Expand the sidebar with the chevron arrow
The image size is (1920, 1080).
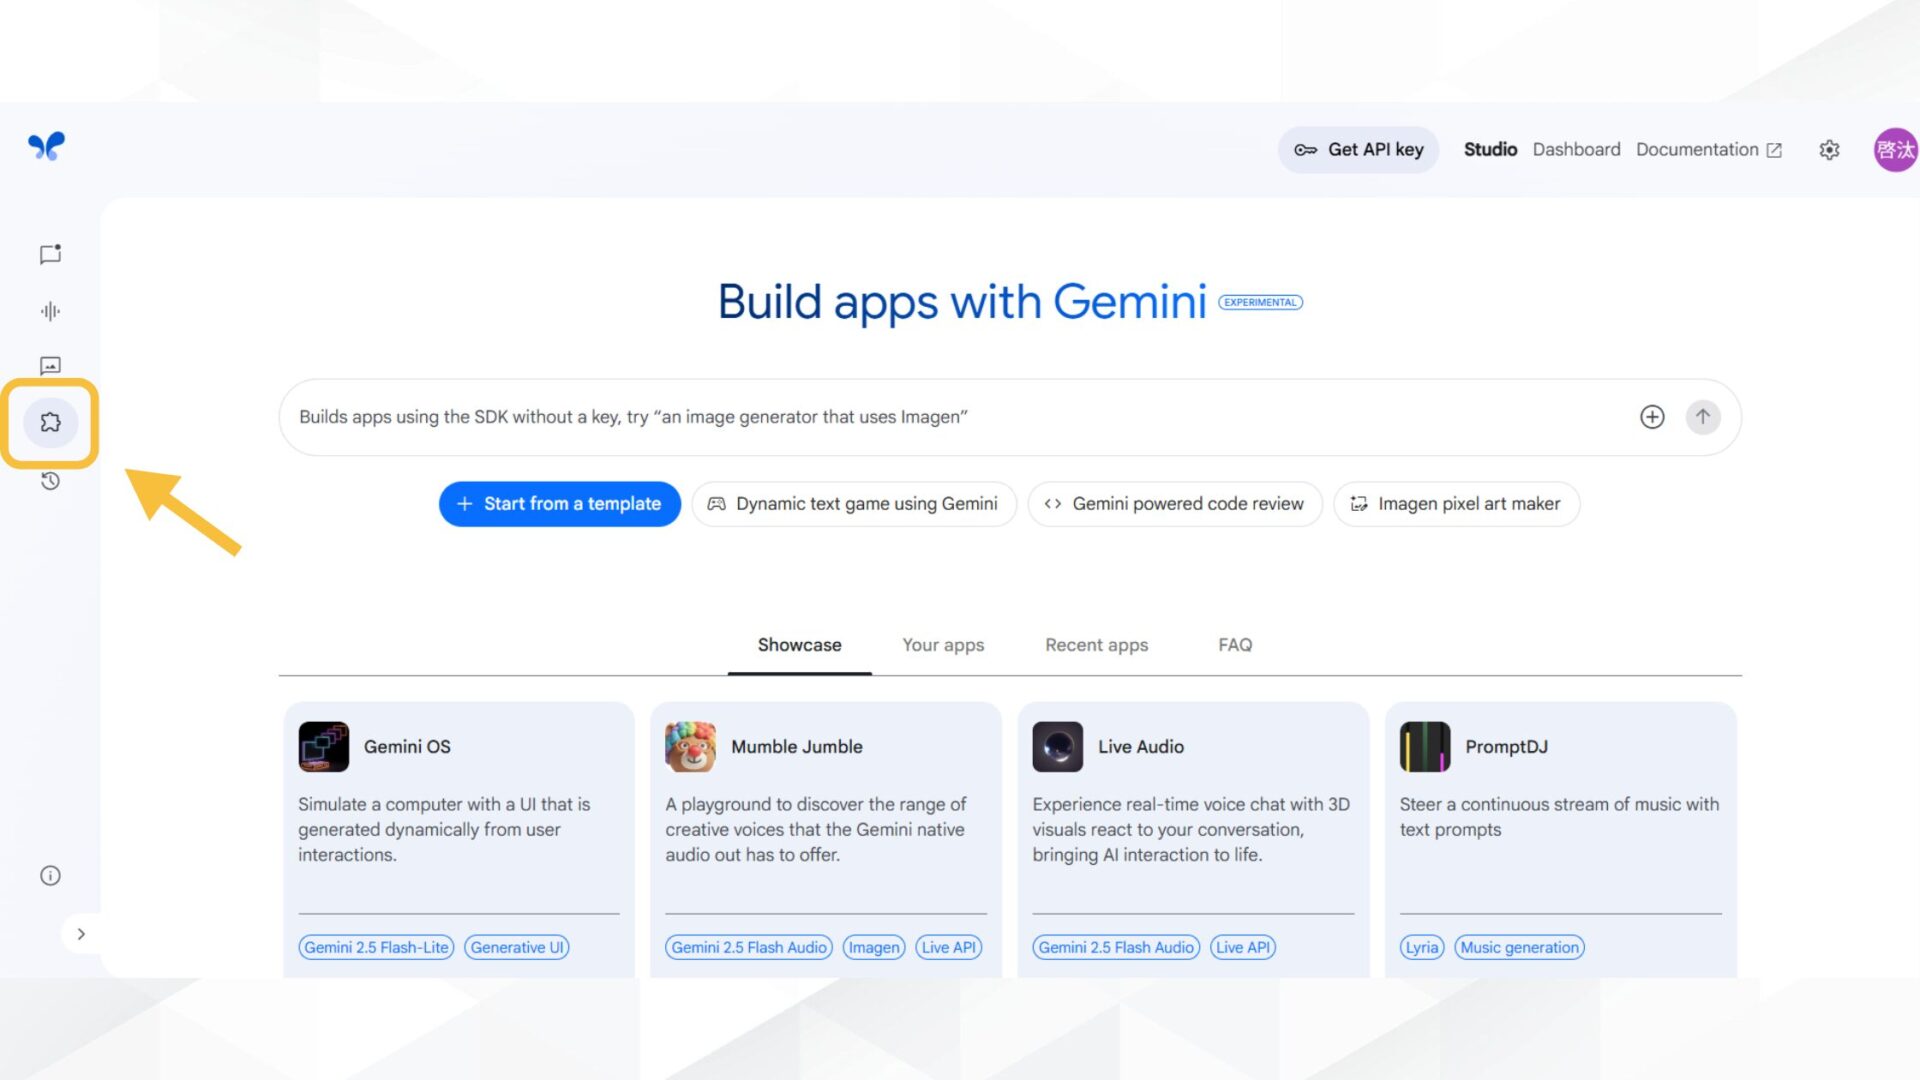tap(82, 933)
